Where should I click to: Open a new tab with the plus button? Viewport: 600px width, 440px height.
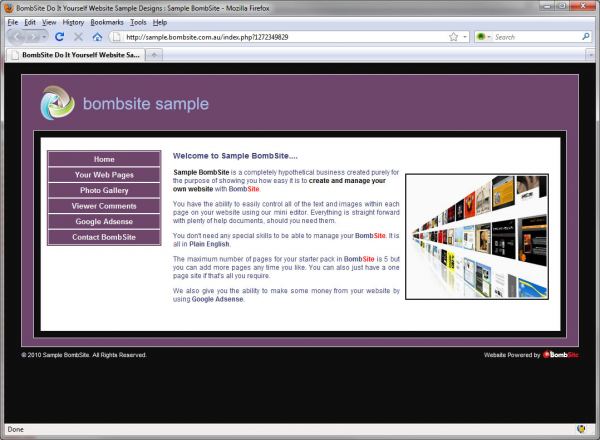154,55
